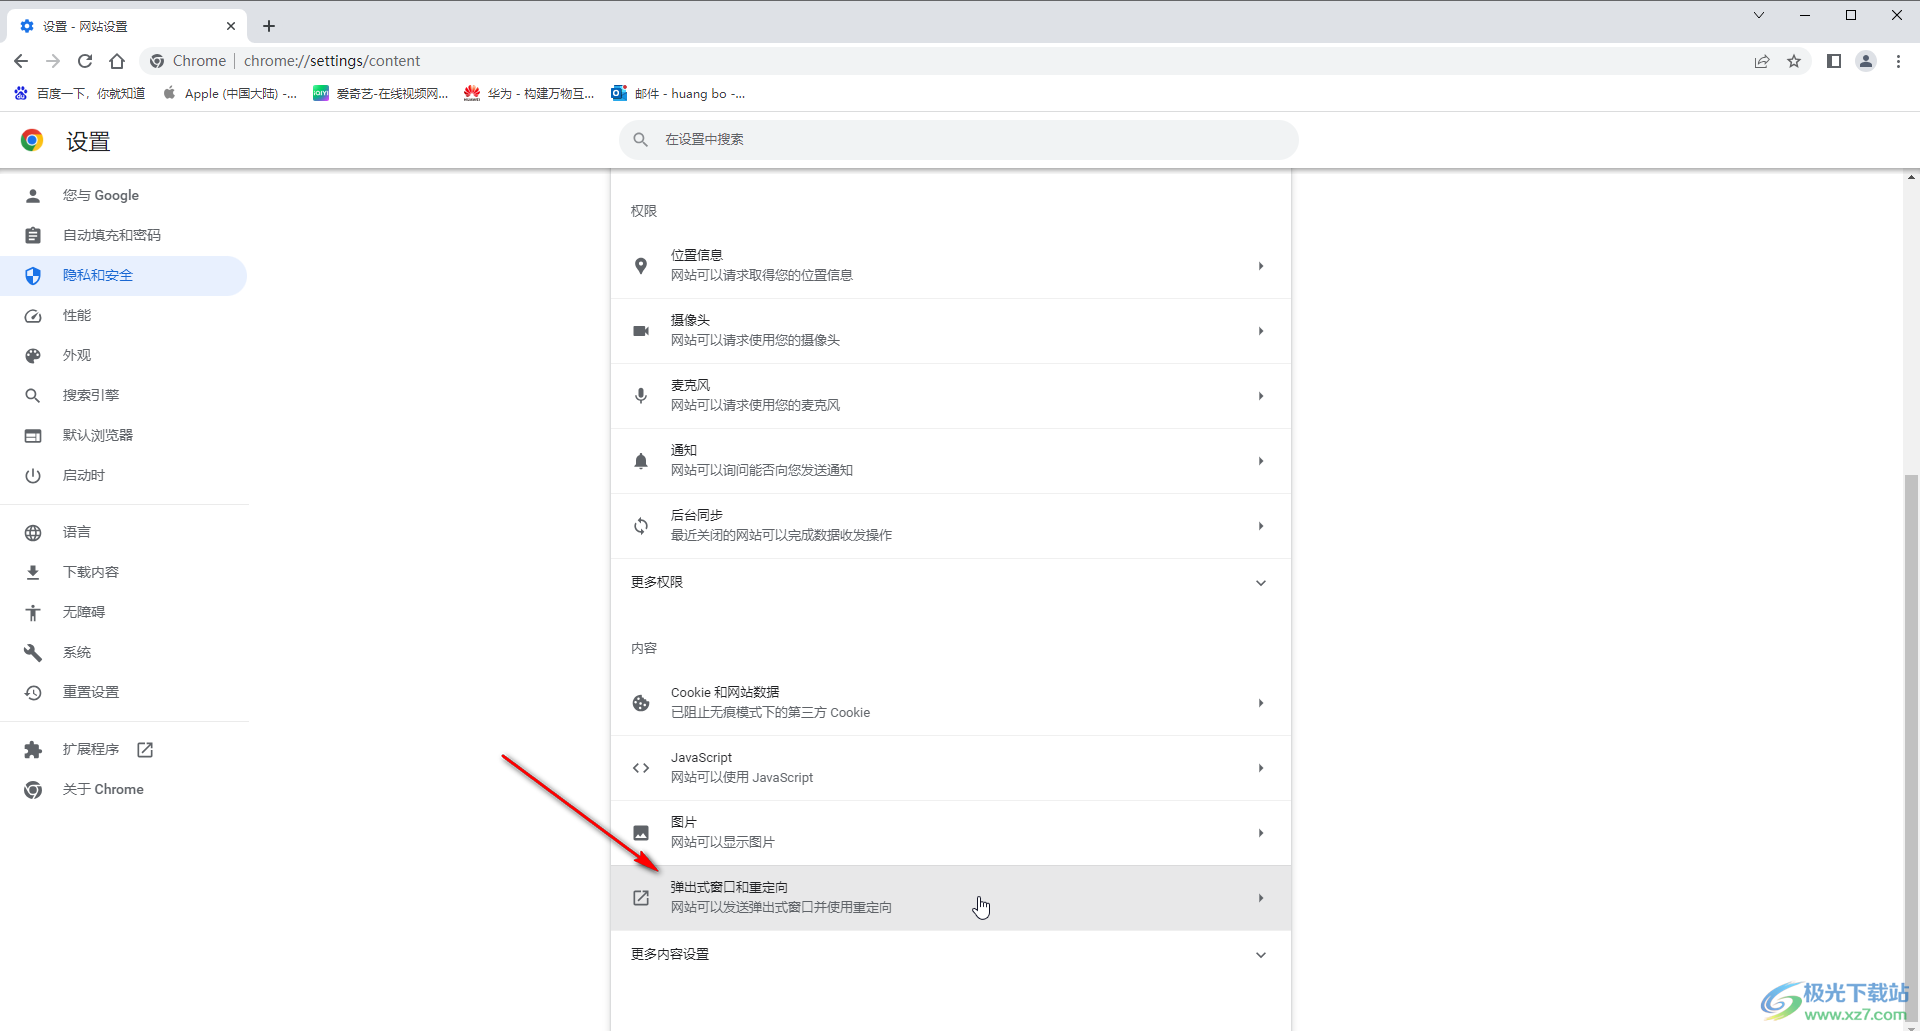
Task: Click the popup icon for 弹出式窗口和重定向
Action: tap(641, 898)
